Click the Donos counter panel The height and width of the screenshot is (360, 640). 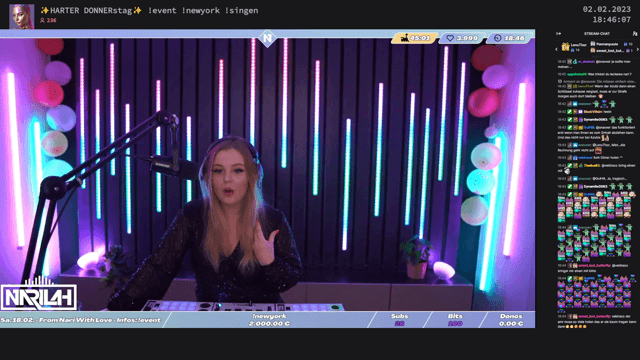tap(511, 320)
